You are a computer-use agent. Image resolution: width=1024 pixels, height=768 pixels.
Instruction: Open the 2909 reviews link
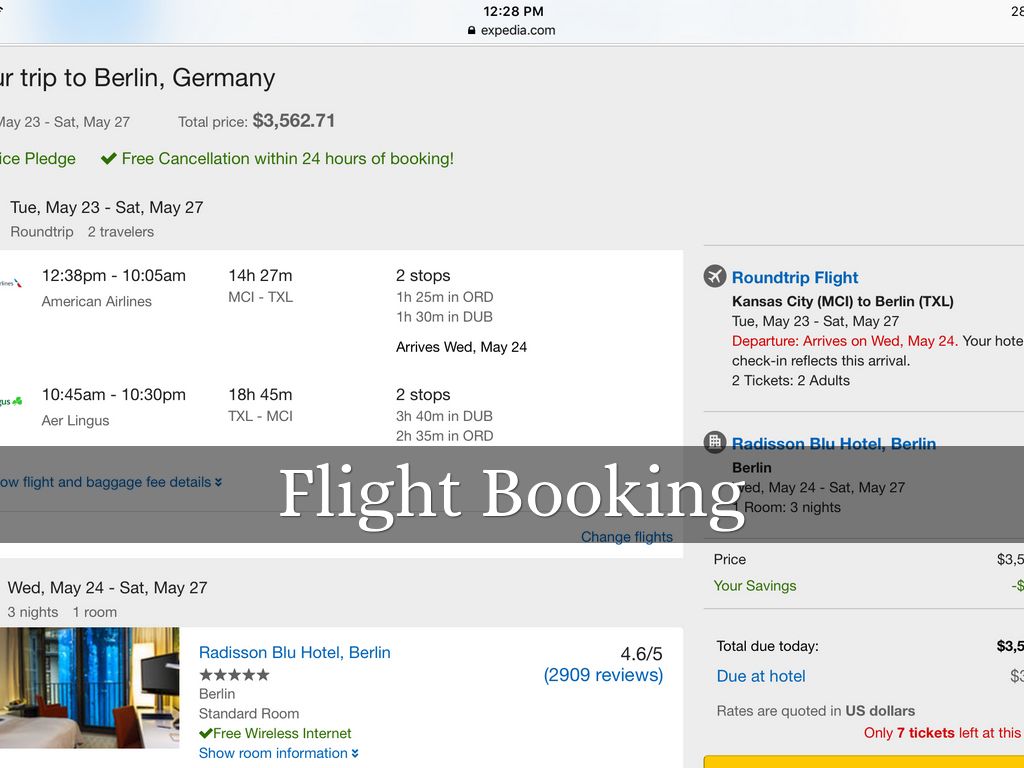pos(603,675)
